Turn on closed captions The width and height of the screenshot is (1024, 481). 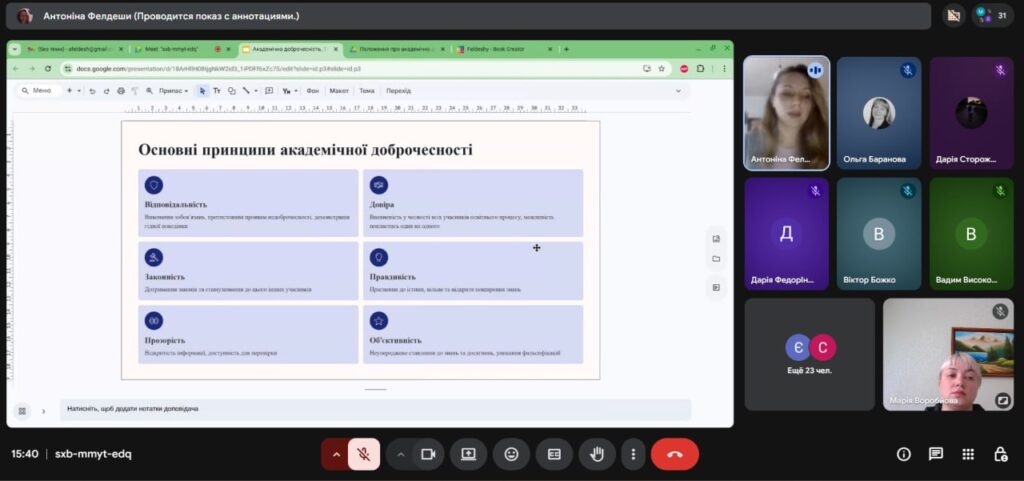554,454
